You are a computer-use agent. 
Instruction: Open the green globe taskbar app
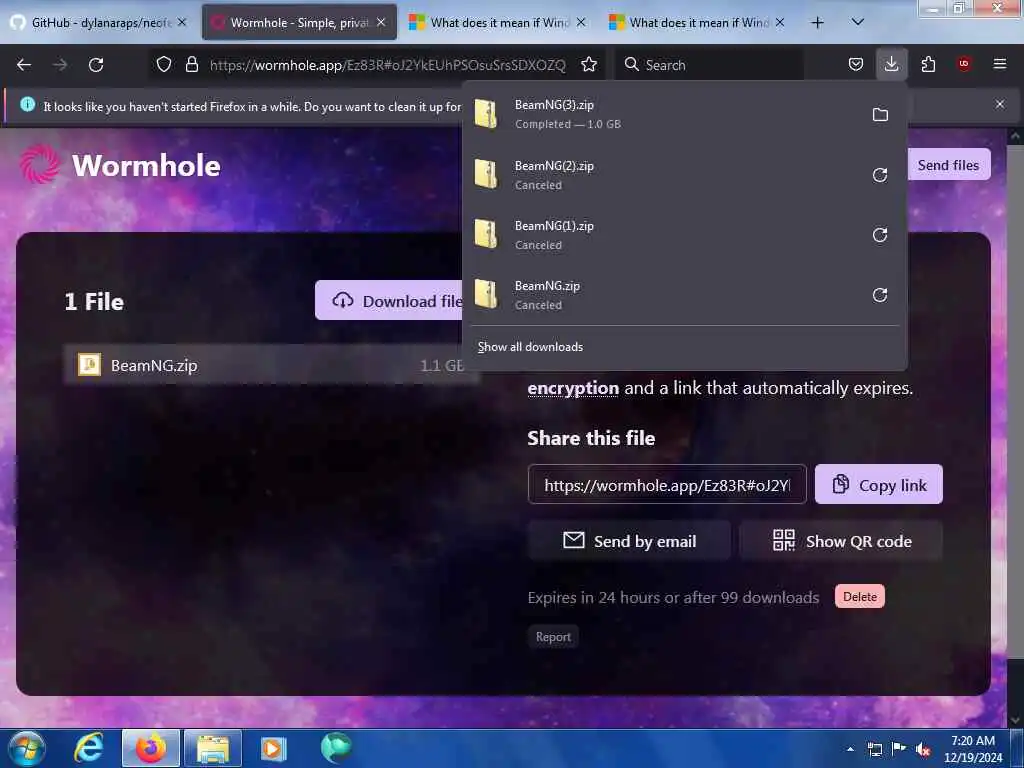tap(336, 748)
